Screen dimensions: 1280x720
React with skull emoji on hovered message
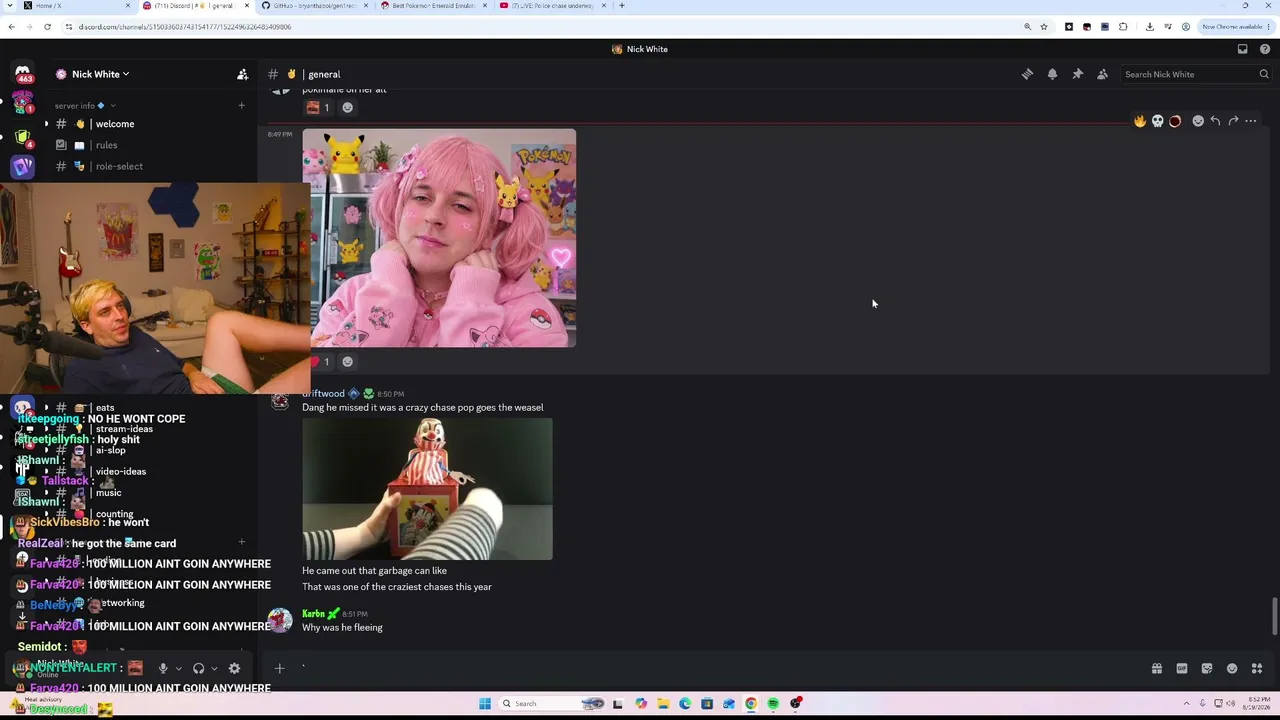click(x=1157, y=121)
